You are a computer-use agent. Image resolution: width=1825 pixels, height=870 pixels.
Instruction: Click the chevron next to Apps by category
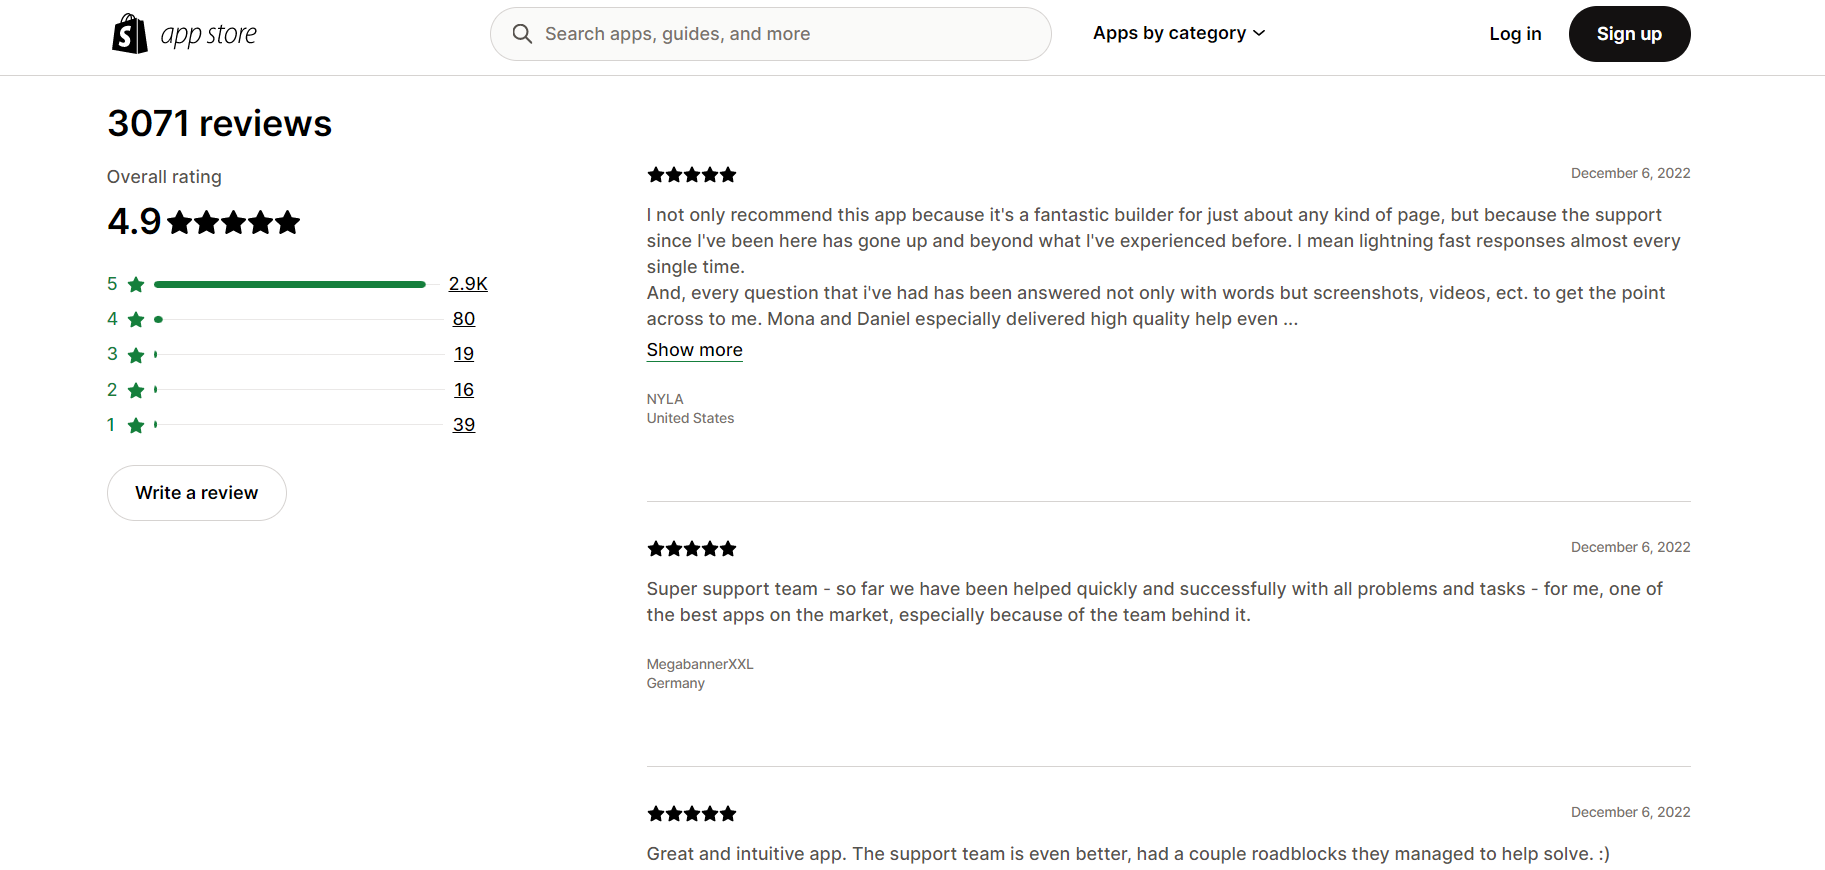coord(1259,33)
